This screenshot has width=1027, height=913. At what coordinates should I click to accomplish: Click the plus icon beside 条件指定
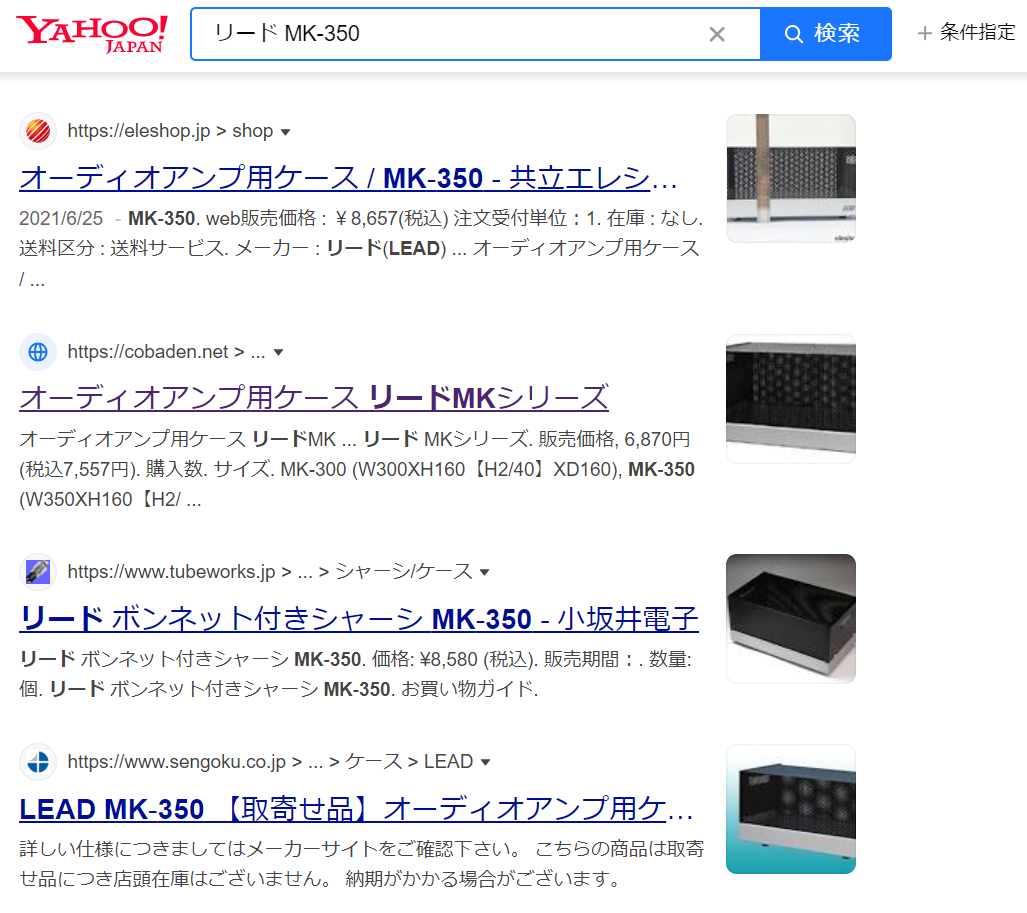(924, 33)
